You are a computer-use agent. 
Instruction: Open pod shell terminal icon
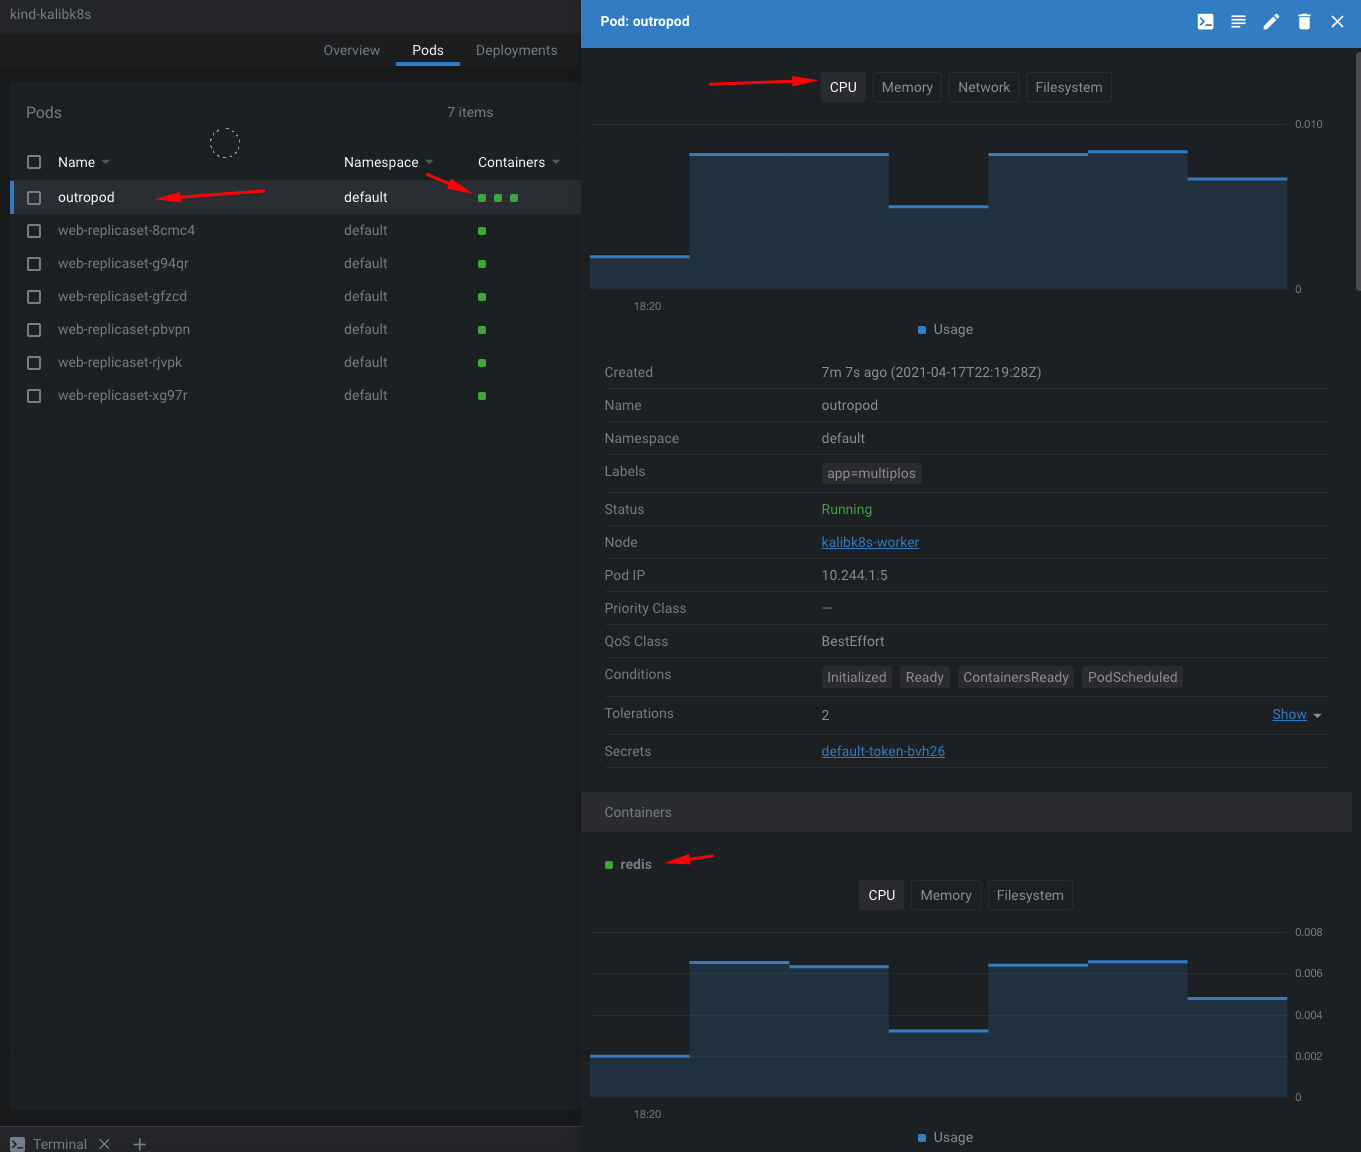[x=1205, y=22]
